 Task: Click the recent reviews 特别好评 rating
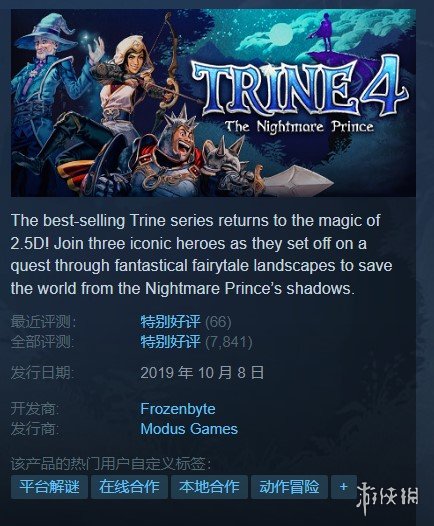(170, 322)
